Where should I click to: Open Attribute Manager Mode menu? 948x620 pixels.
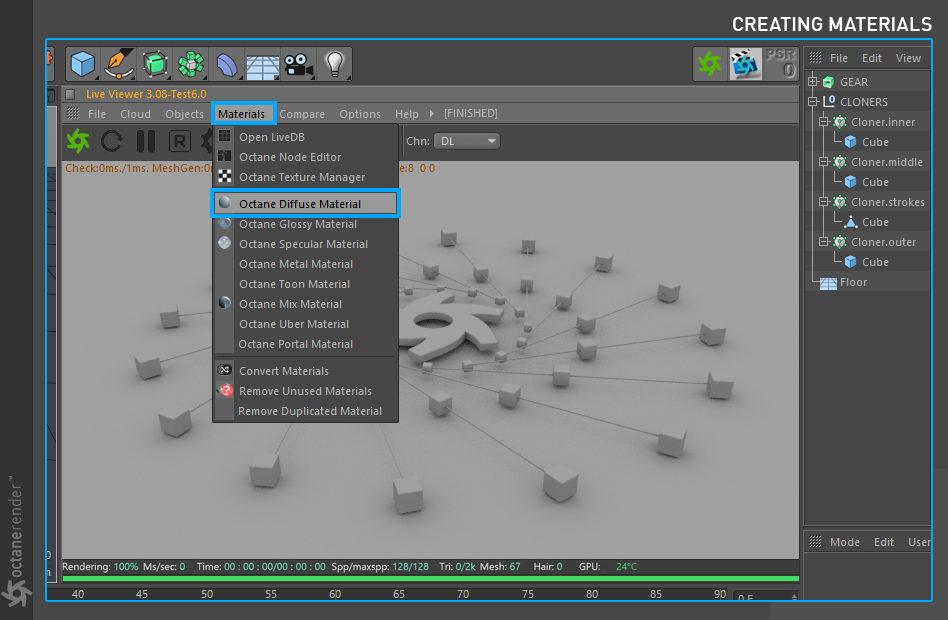click(845, 542)
